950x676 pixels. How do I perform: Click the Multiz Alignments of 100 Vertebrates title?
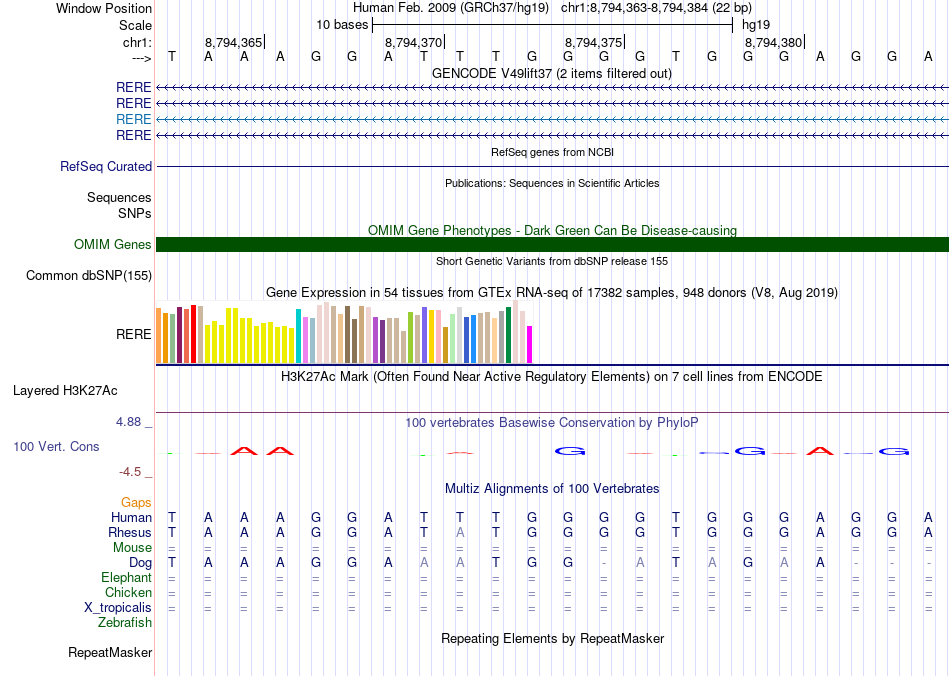[552, 489]
